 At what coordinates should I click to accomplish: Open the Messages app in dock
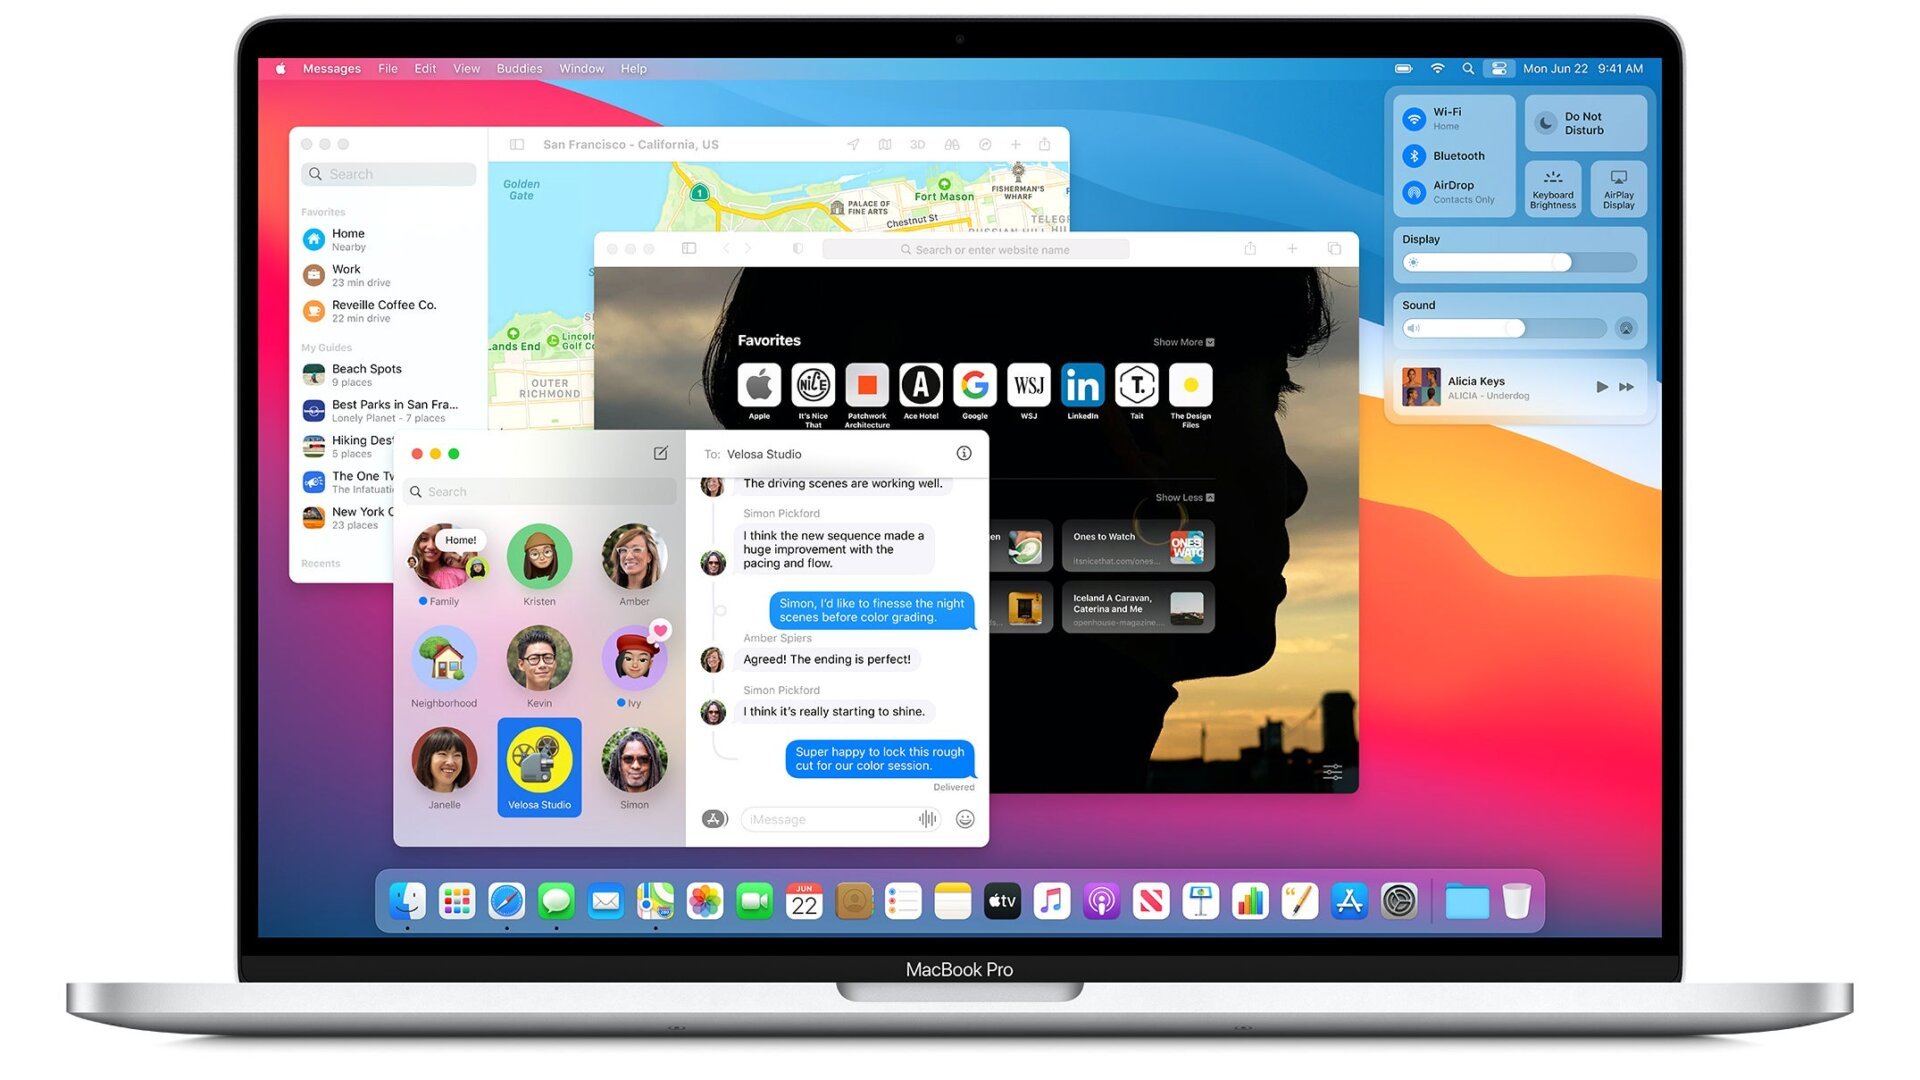555,901
